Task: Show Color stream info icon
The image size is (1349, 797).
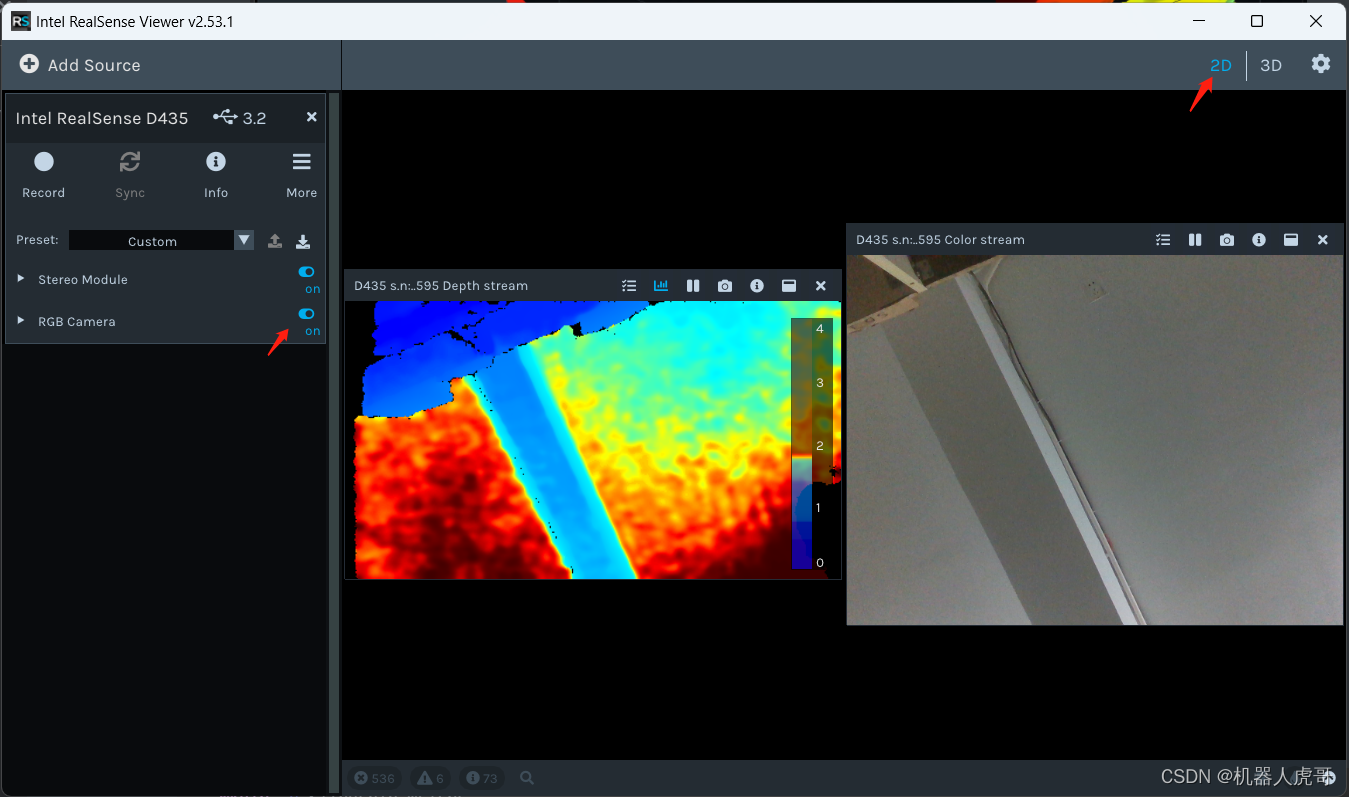Action: 1259,240
